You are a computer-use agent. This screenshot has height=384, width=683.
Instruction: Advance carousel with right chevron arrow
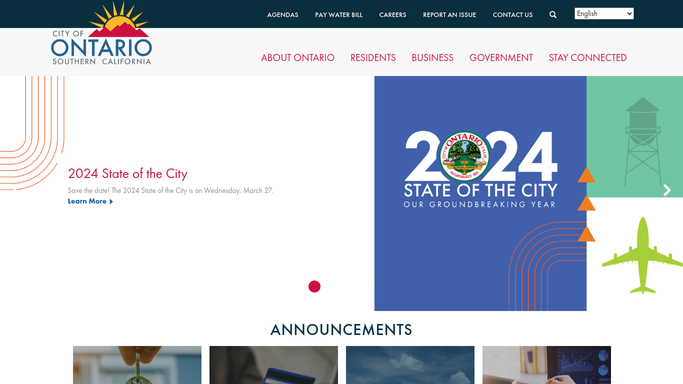coord(667,190)
